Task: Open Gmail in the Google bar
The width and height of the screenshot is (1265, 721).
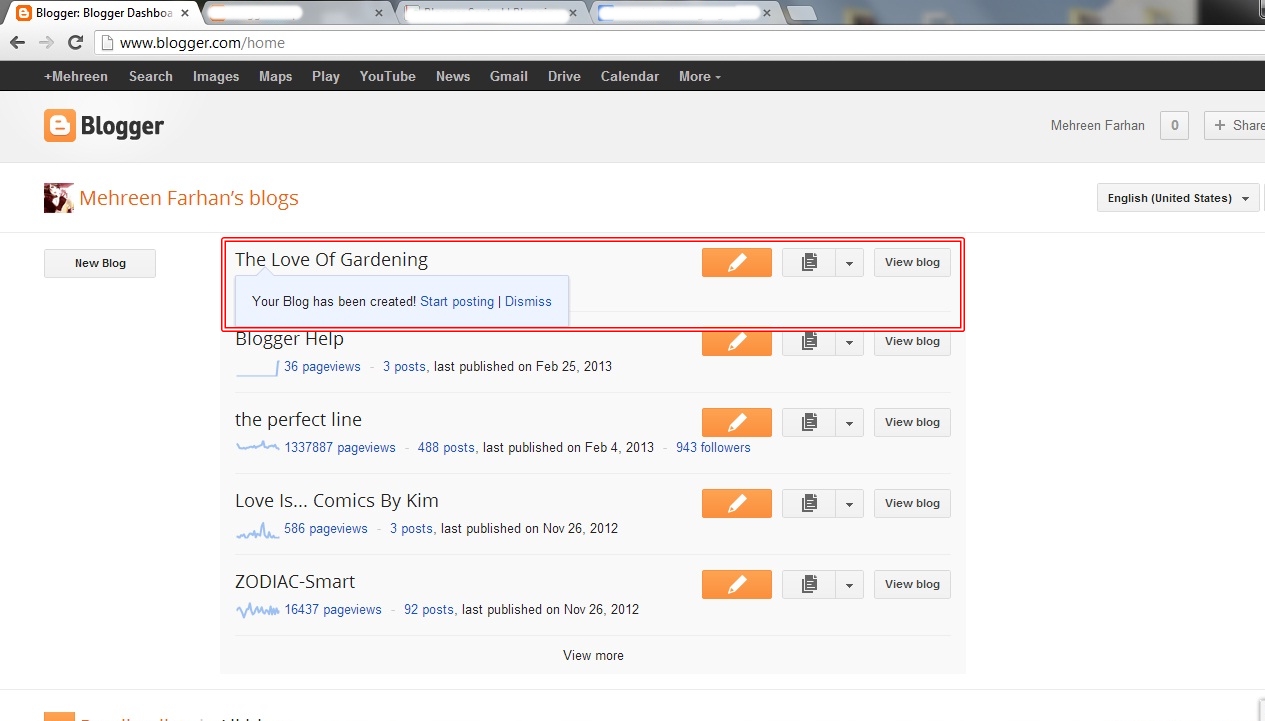Action: coord(509,76)
